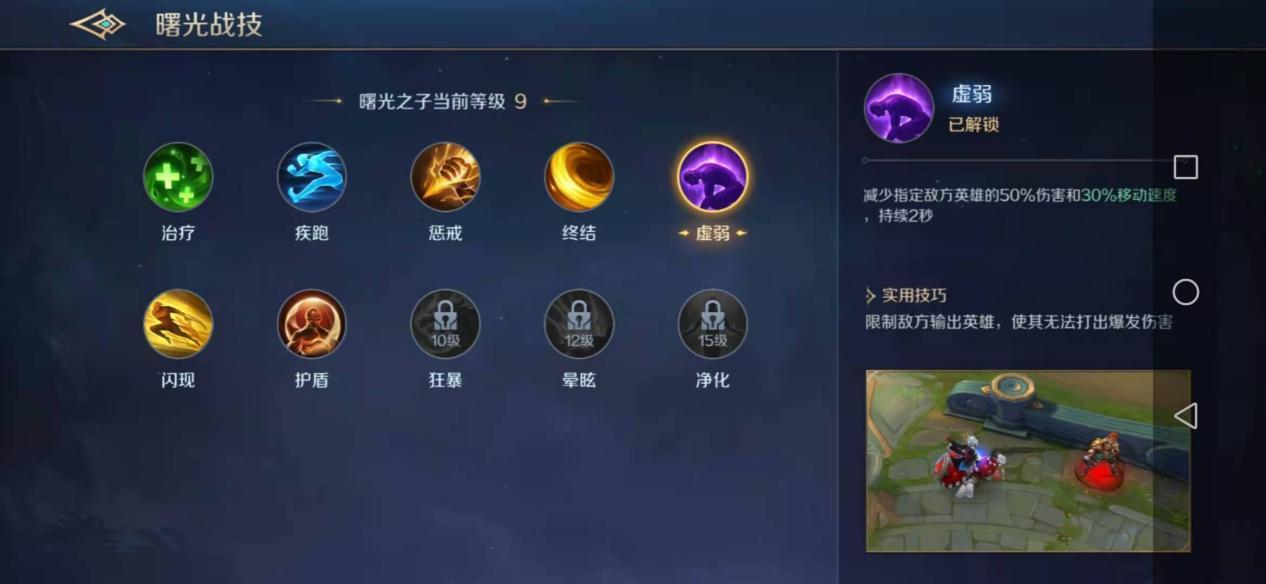
Task: Choose the 闪现 flash skill icon
Action: (178, 324)
